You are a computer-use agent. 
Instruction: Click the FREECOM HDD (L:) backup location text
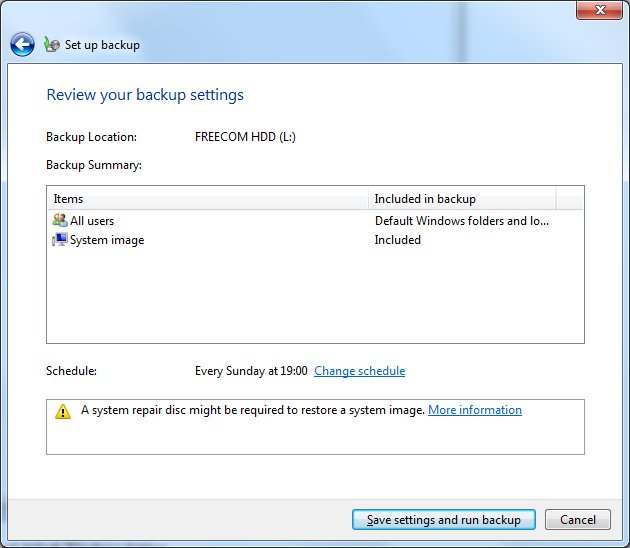click(x=245, y=137)
